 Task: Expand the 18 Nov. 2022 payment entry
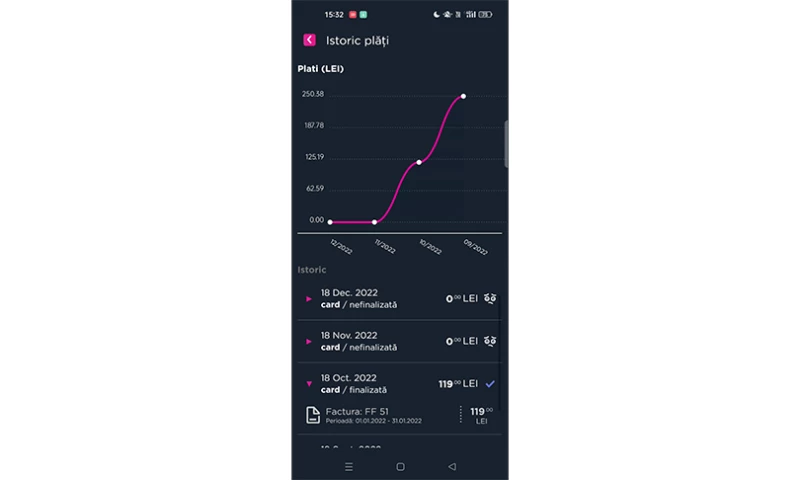(x=309, y=342)
